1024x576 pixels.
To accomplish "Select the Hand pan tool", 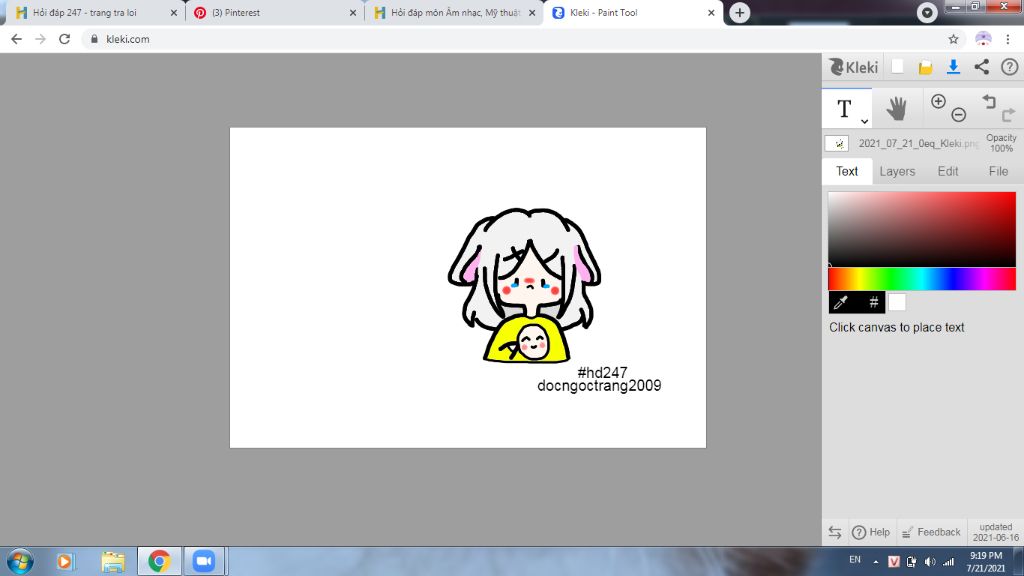I will [x=897, y=108].
